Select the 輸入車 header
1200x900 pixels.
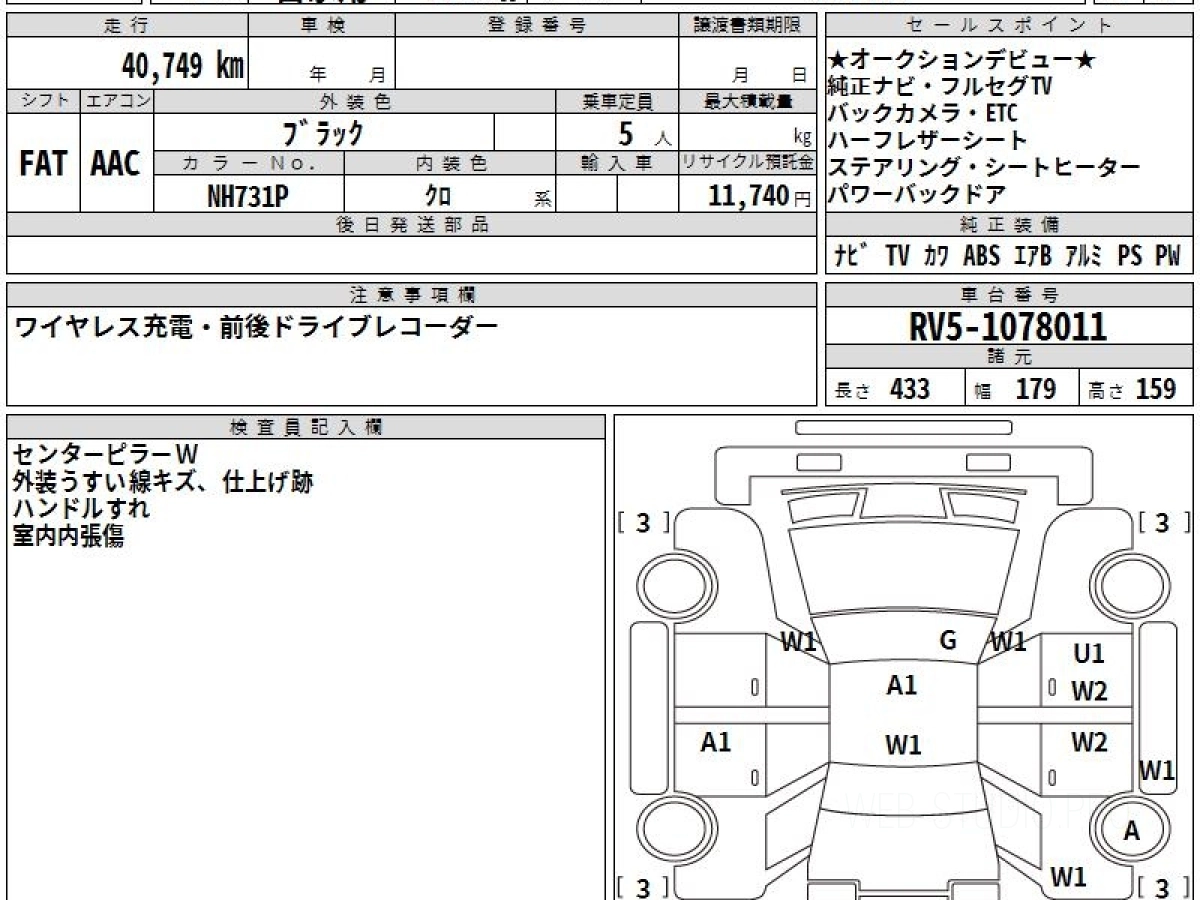(x=617, y=163)
